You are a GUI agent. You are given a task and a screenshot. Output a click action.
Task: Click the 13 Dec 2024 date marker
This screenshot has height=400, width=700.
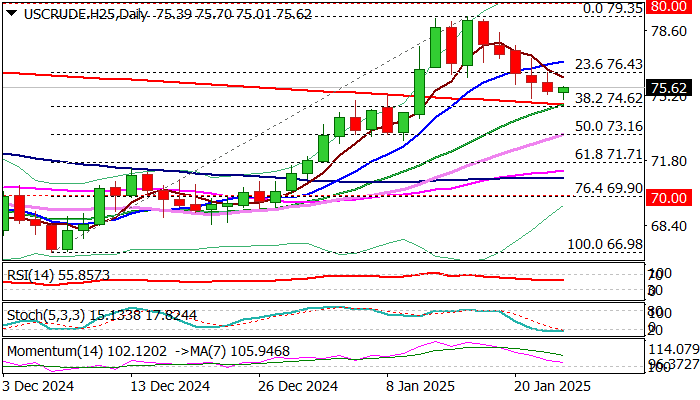171,386
